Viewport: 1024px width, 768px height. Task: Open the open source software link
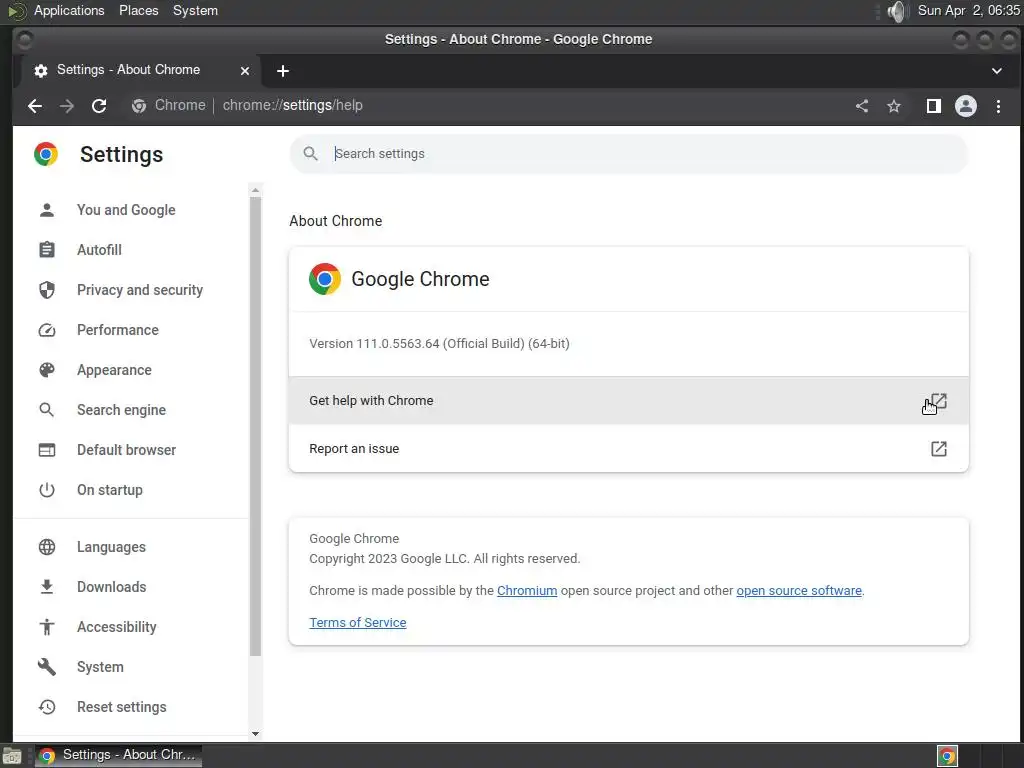pos(799,590)
